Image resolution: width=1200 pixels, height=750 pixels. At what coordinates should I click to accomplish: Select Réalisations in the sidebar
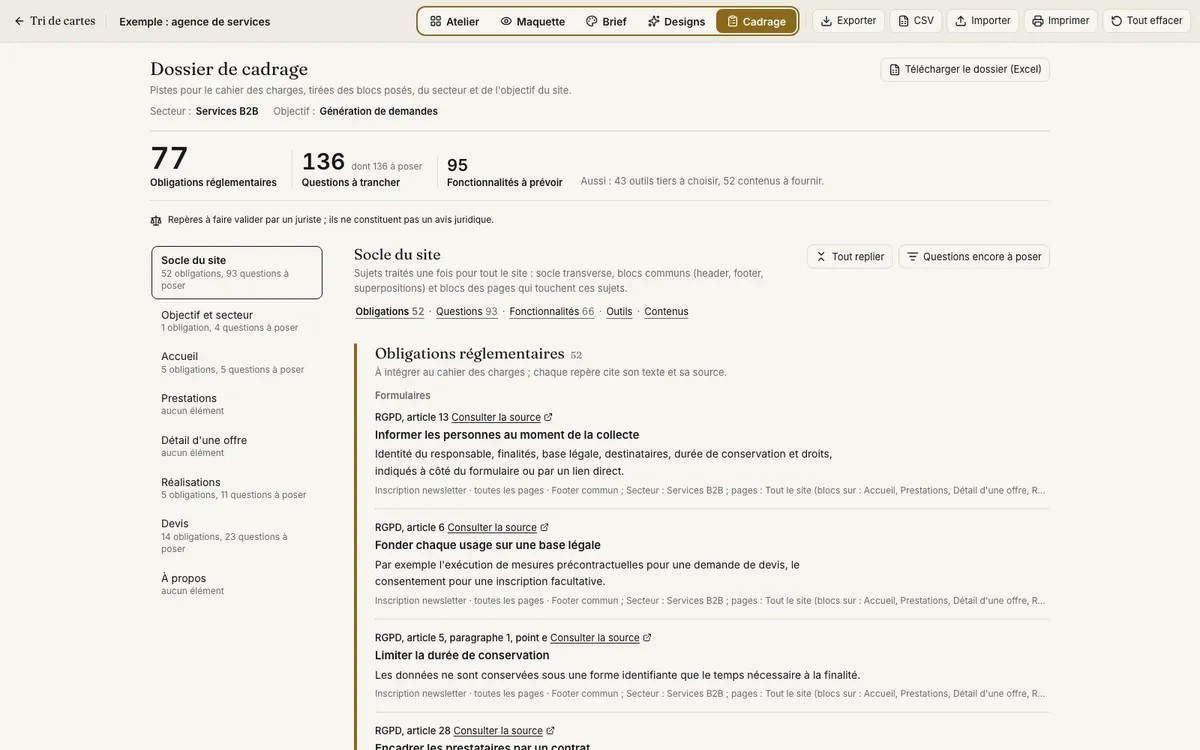(x=237, y=488)
